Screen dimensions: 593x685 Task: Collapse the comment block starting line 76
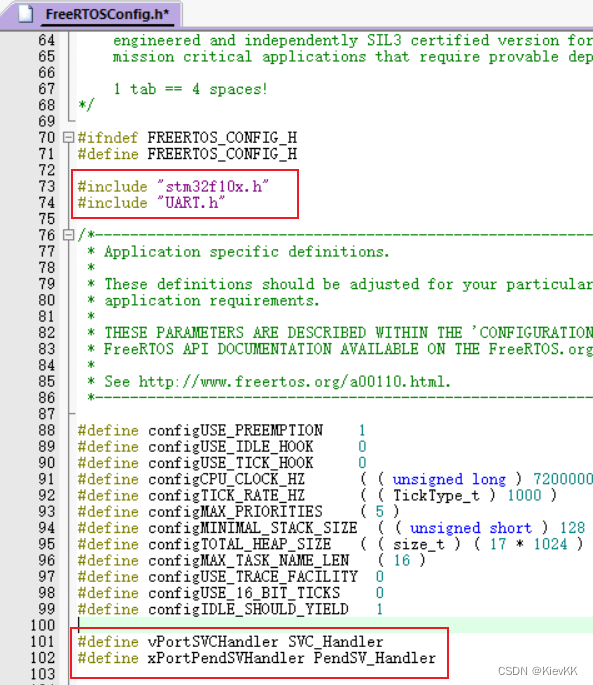click(x=68, y=235)
